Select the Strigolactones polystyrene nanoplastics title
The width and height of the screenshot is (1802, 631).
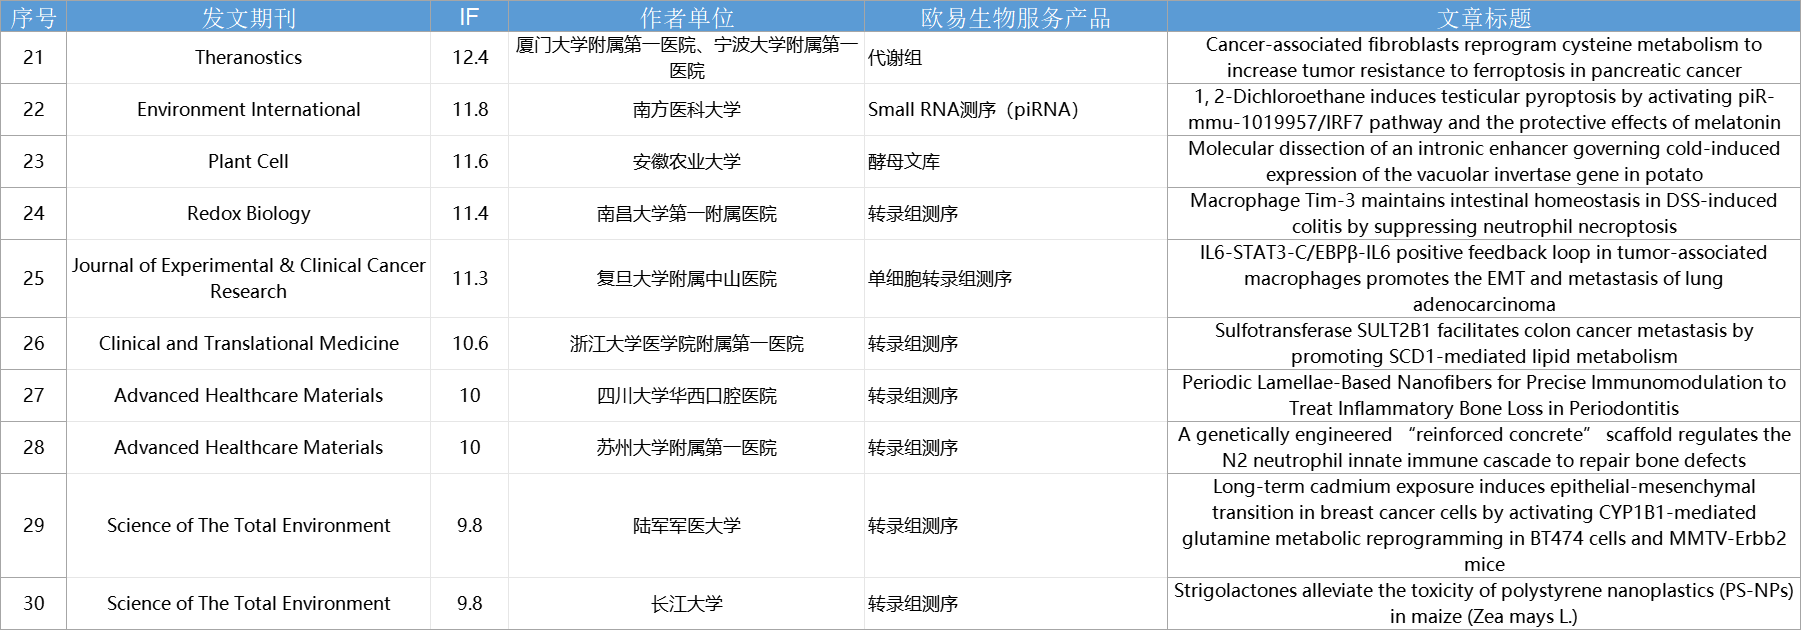click(1484, 603)
